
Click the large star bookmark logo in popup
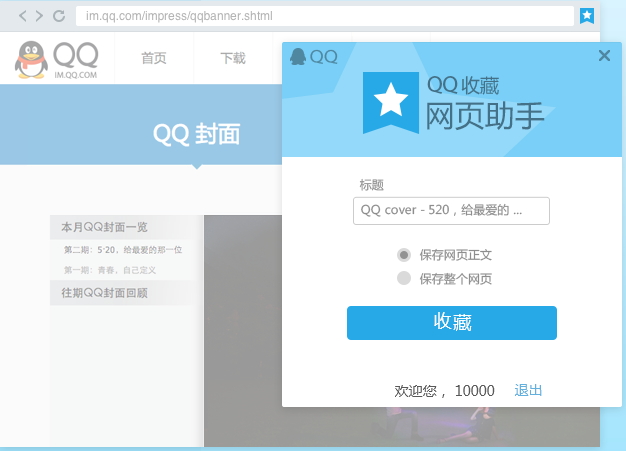click(x=391, y=103)
